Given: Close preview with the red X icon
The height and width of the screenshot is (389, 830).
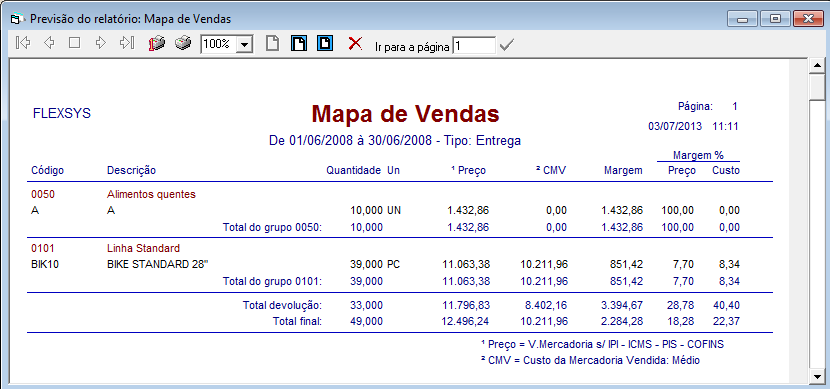Looking at the screenshot, I should tap(355, 43).
